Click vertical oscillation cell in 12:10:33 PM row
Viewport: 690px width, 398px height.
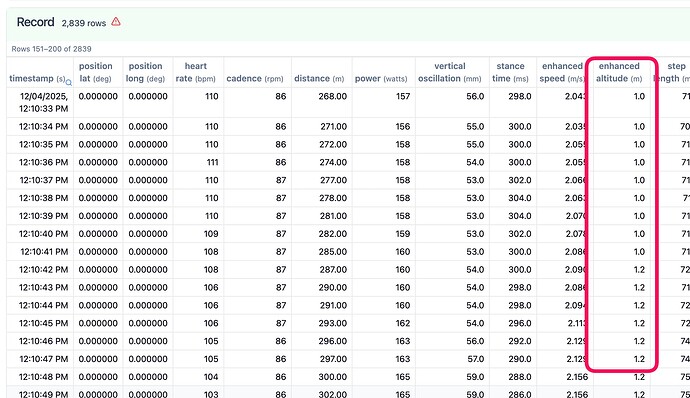click(452, 102)
